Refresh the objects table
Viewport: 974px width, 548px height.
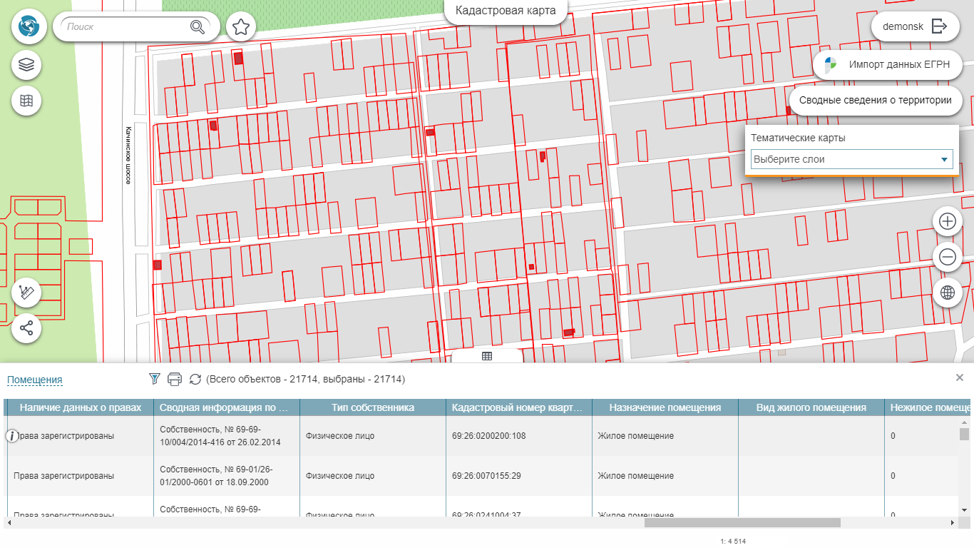[x=195, y=379]
